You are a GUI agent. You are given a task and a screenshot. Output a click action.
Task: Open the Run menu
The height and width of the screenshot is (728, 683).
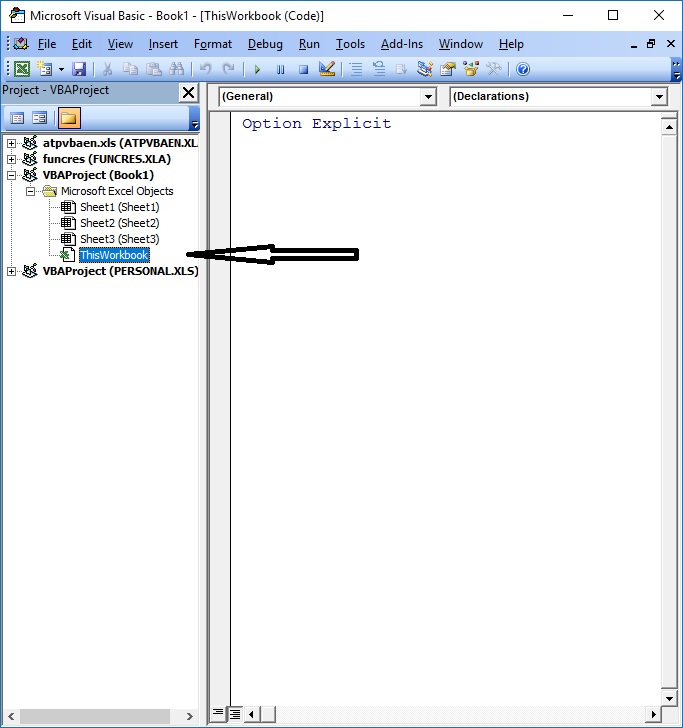(309, 44)
